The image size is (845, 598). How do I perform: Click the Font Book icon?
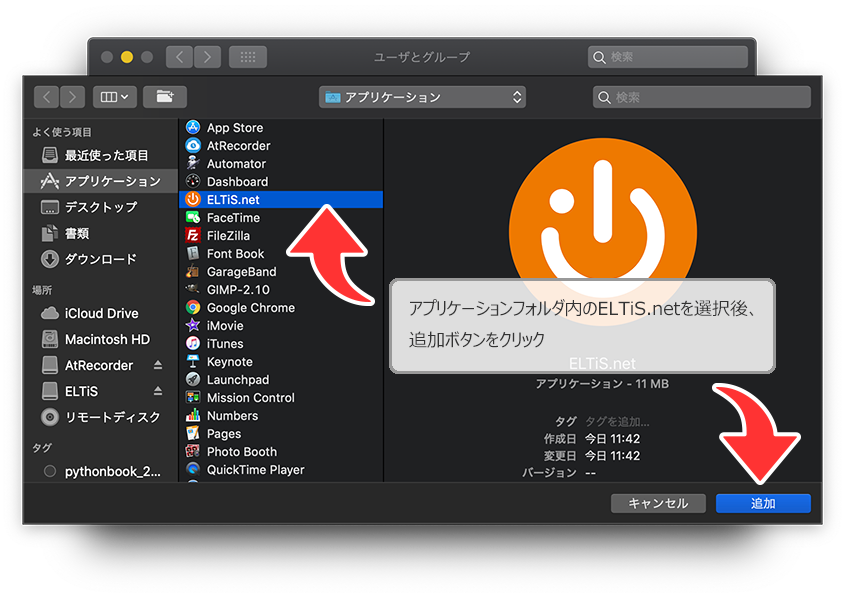(193, 253)
